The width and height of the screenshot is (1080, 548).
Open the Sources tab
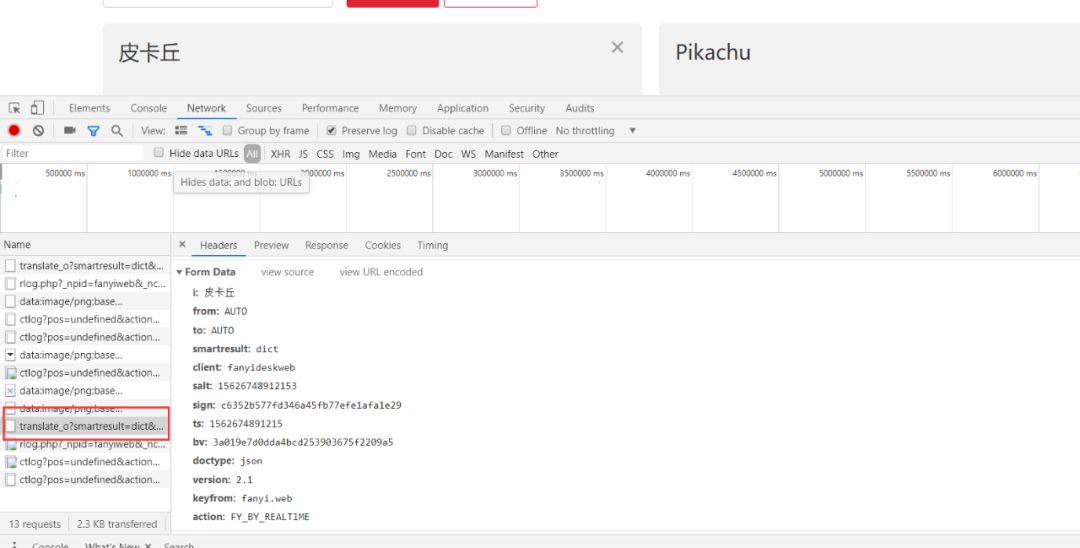(264, 108)
